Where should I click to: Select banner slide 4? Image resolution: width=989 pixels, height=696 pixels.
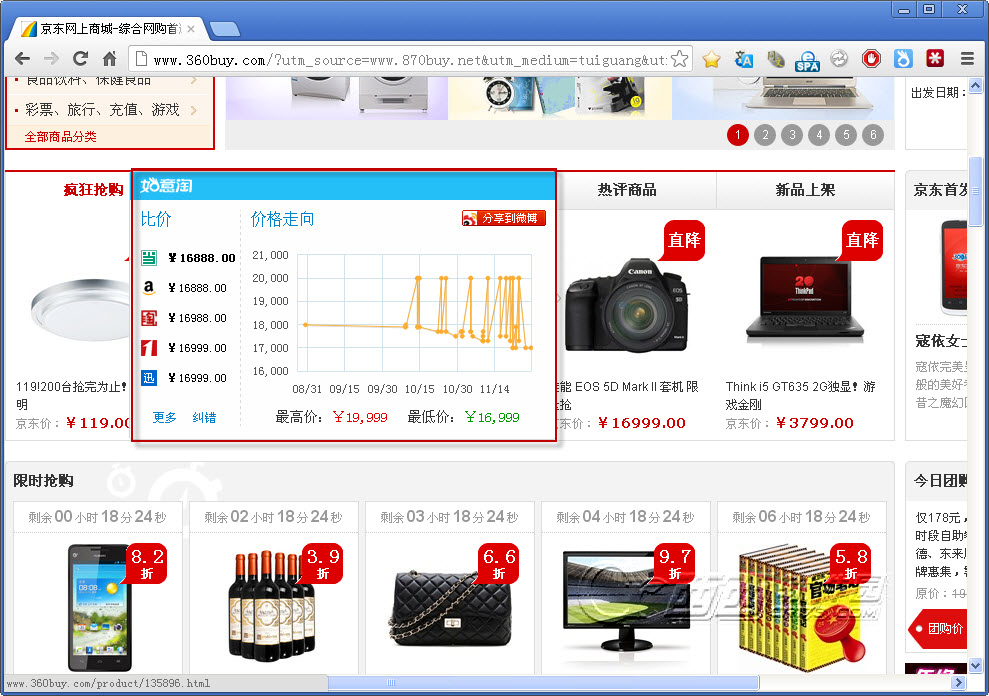(x=819, y=134)
